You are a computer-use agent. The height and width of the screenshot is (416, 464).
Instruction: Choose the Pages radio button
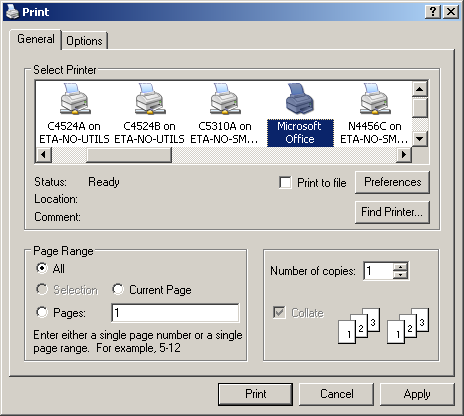click(x=42, y=312)
